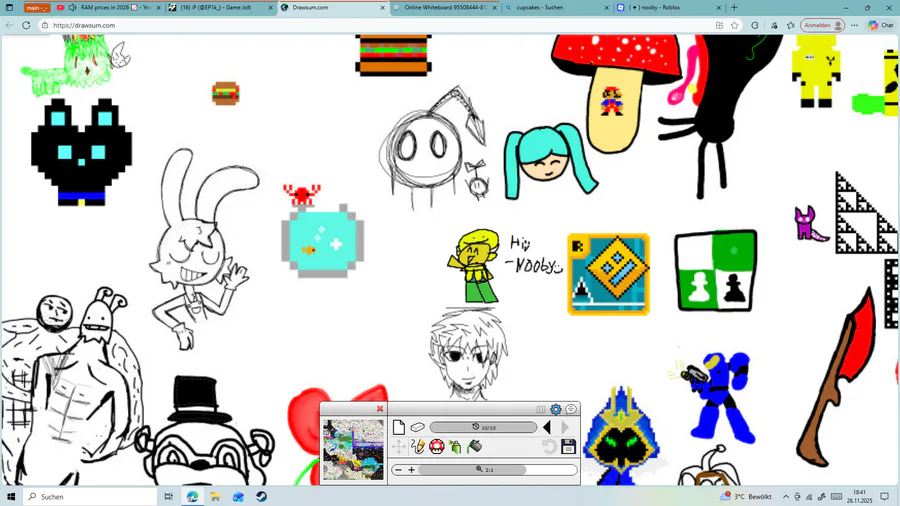The image size is (900, 506).
Task: Open tab actions menu at far left
Action: (9, 7)
